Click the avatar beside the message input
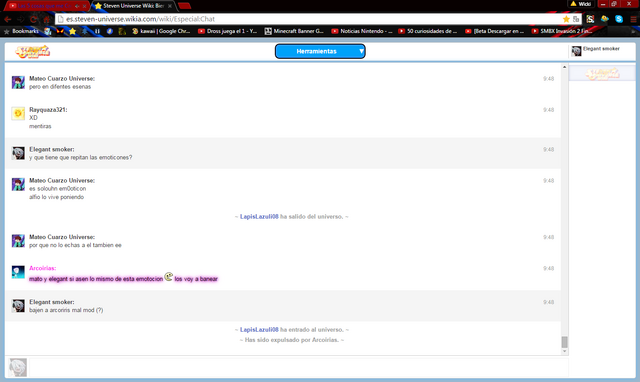Viewport: 640px width, 382px height. point(18,367)
